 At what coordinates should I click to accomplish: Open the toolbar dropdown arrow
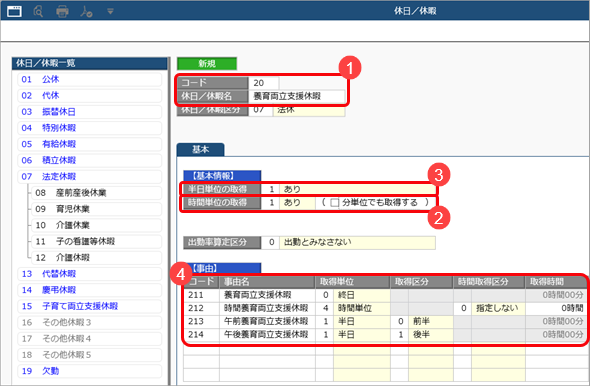pos(110,12)
